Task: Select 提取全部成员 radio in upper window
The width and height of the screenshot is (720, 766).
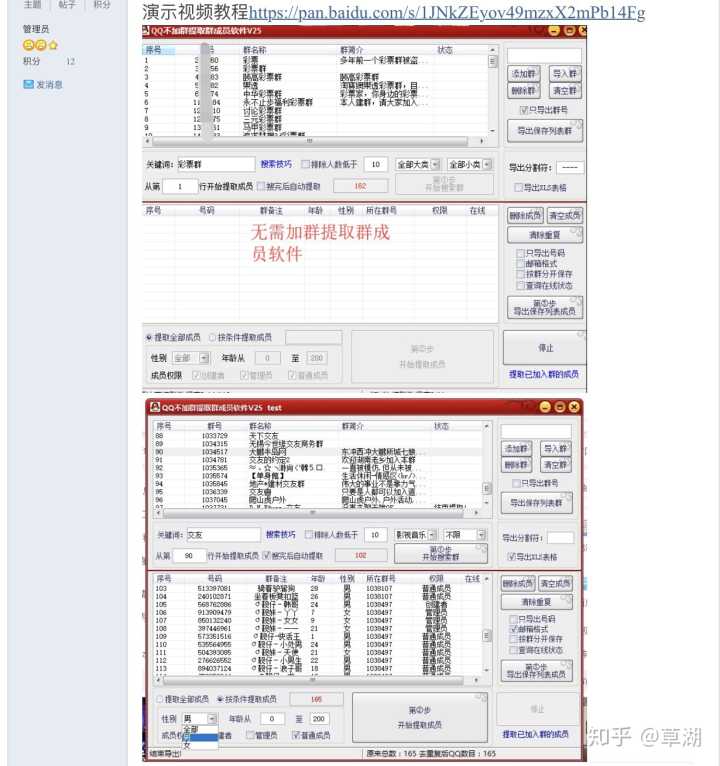Action: pos(149,338)
